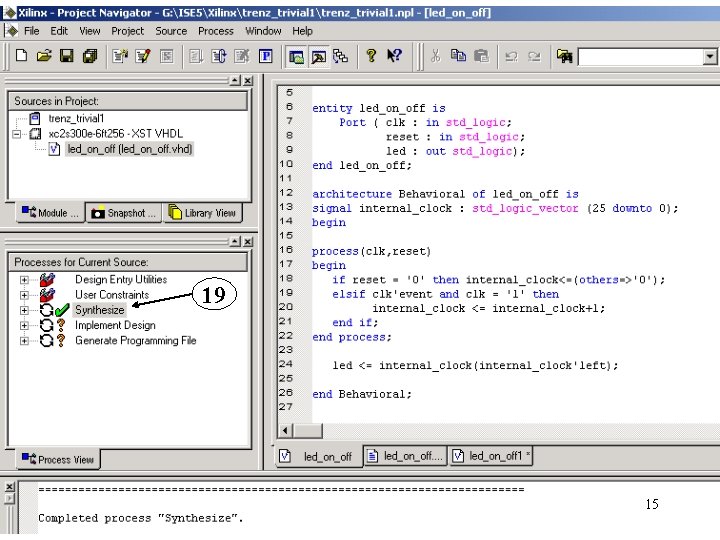Select trenz_trivial1 project in sources tree

tap(76, 118)
